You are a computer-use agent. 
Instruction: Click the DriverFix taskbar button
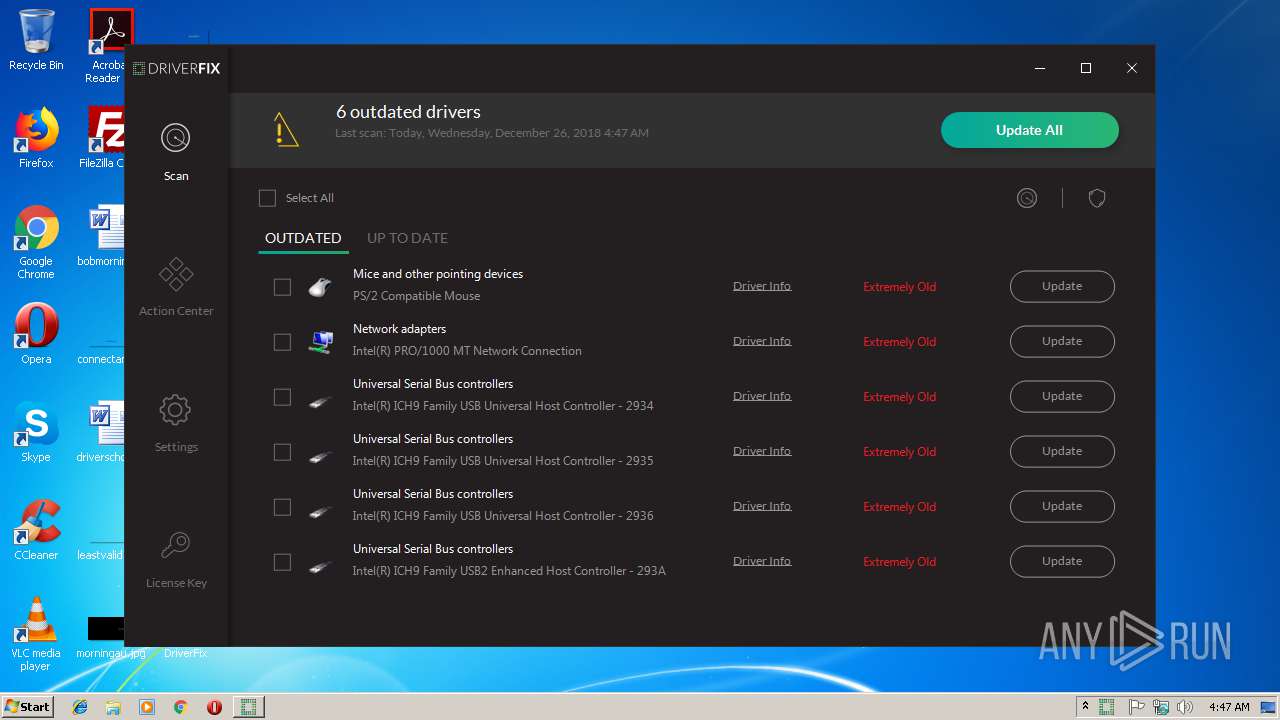pyautogui.click(x=248, y=707)
